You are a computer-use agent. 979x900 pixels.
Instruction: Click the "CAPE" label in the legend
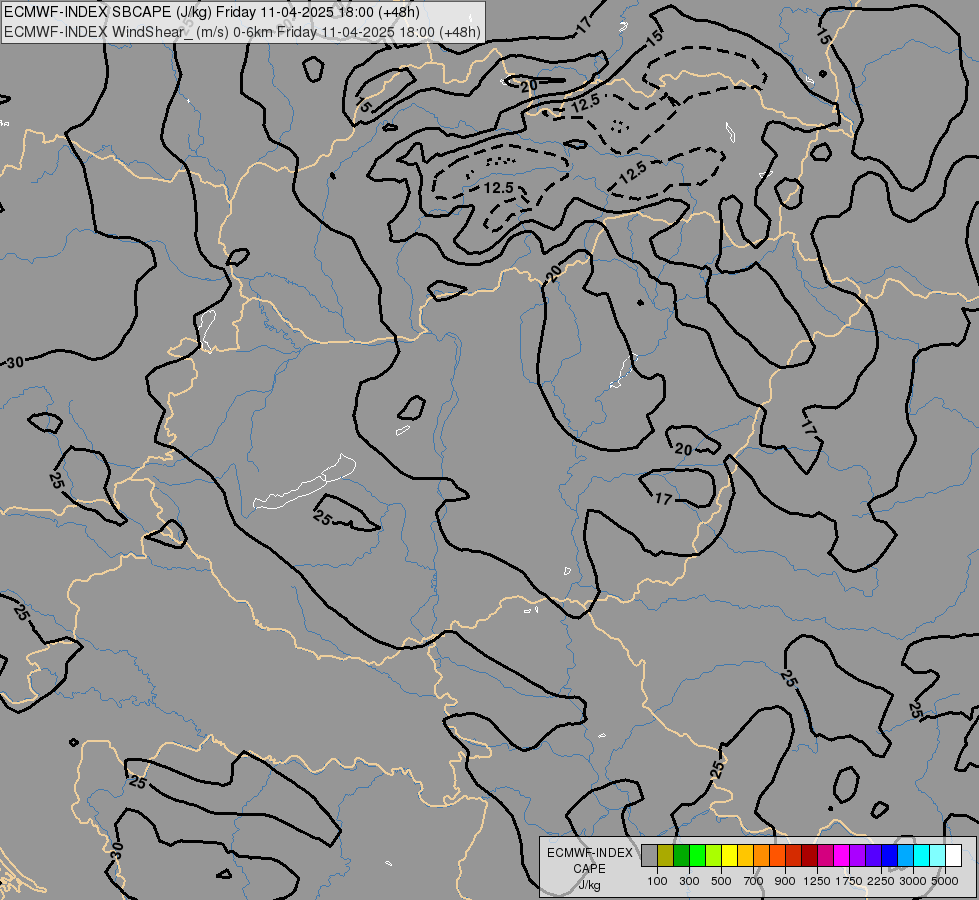589,869
